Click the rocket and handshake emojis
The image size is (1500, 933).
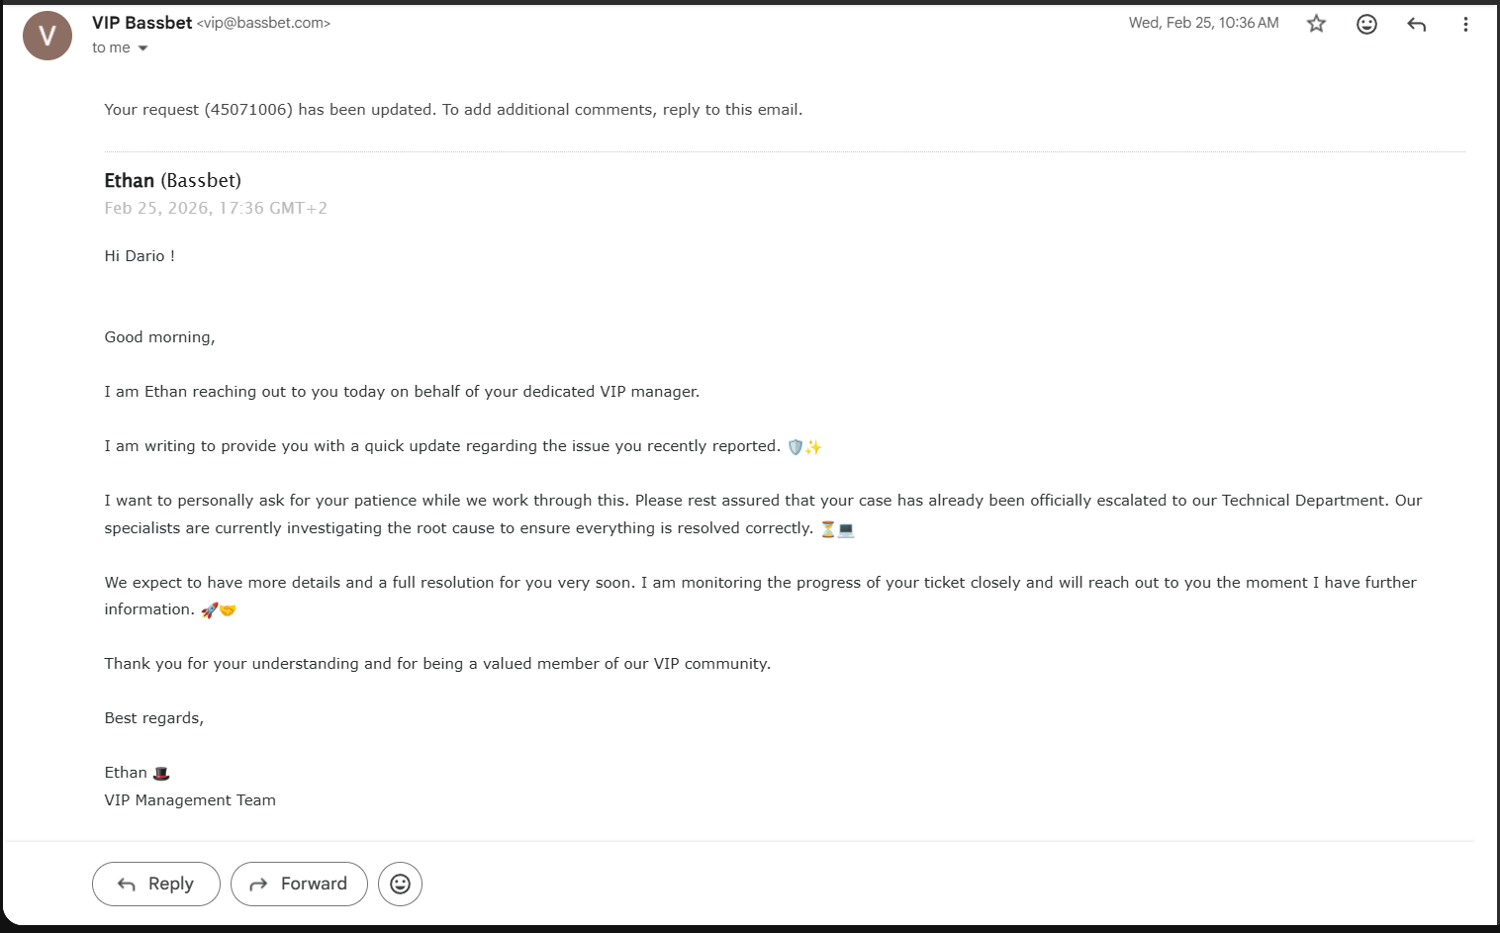point(218,610)
